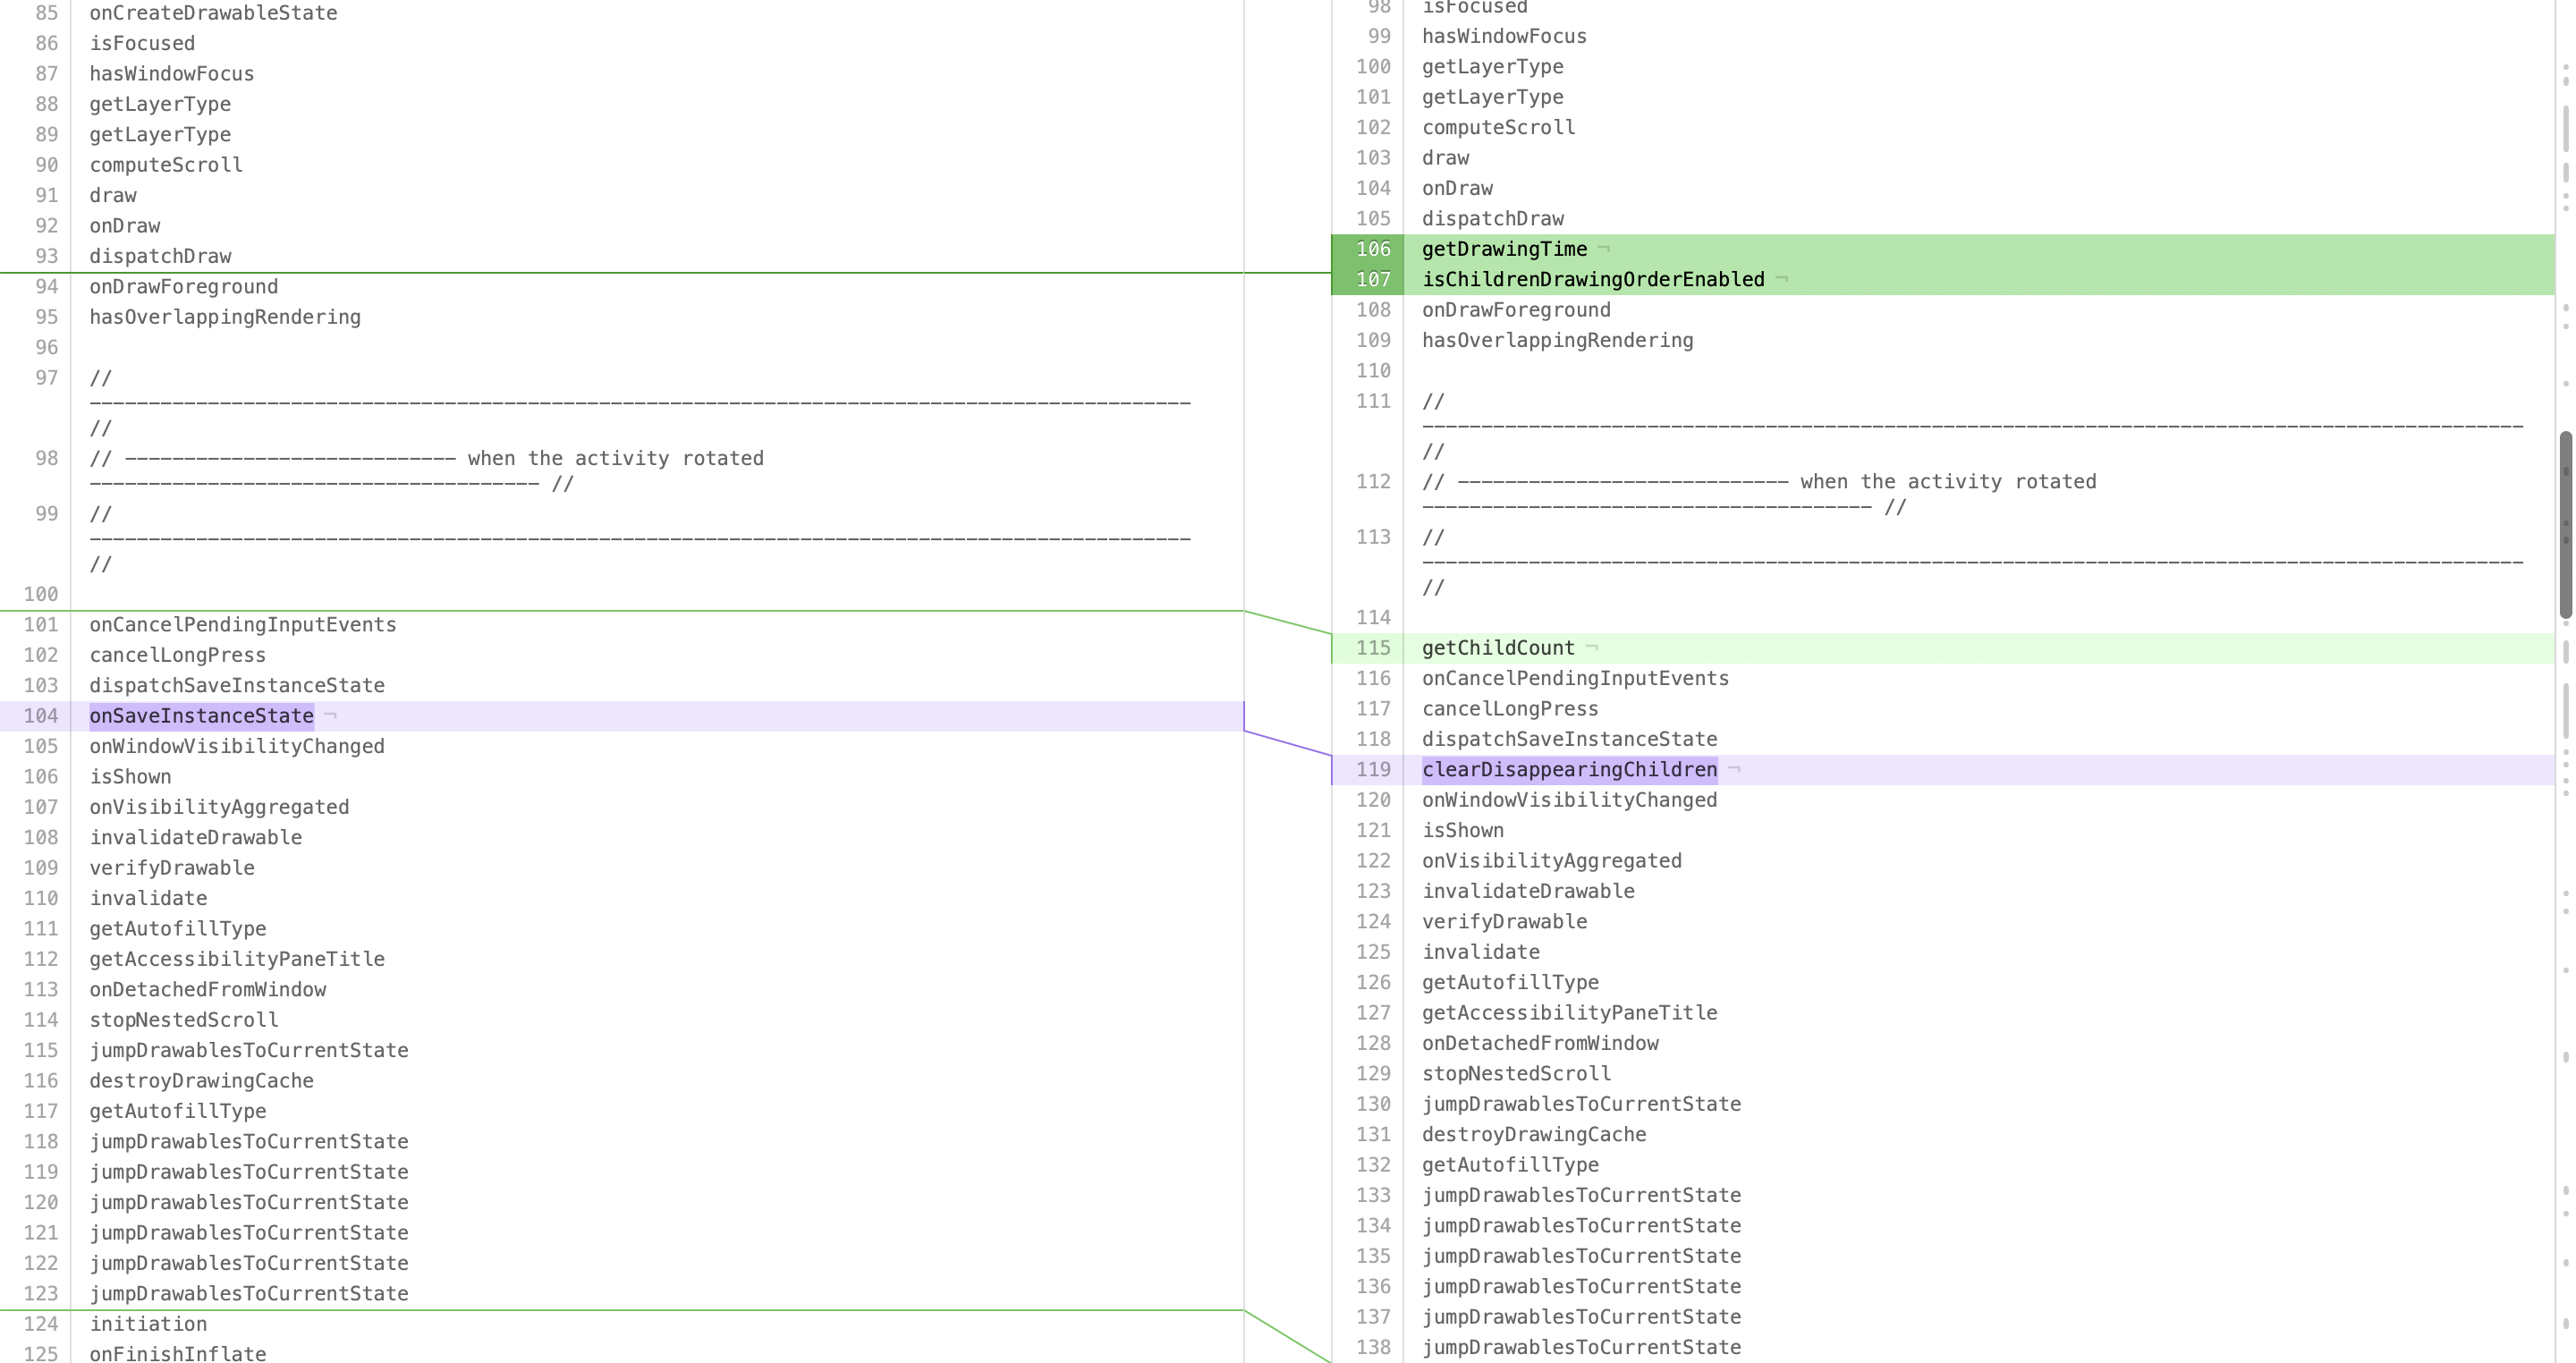
Task: Click onCancelPendingInputEvents in the left pane
Action: (x=243, y=625)
